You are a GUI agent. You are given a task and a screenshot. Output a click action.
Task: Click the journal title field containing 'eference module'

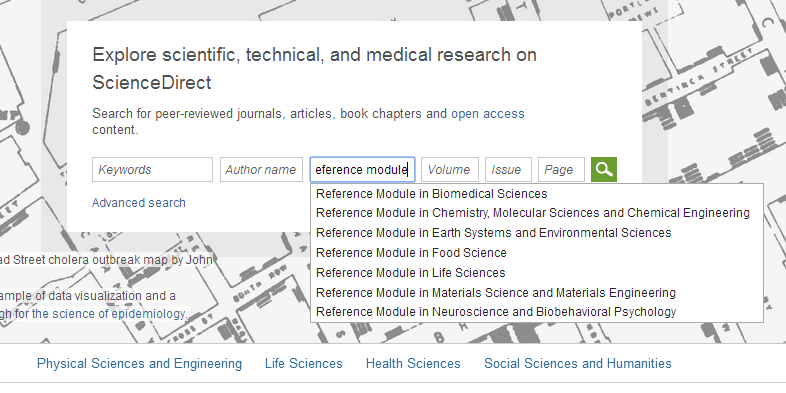362,169
